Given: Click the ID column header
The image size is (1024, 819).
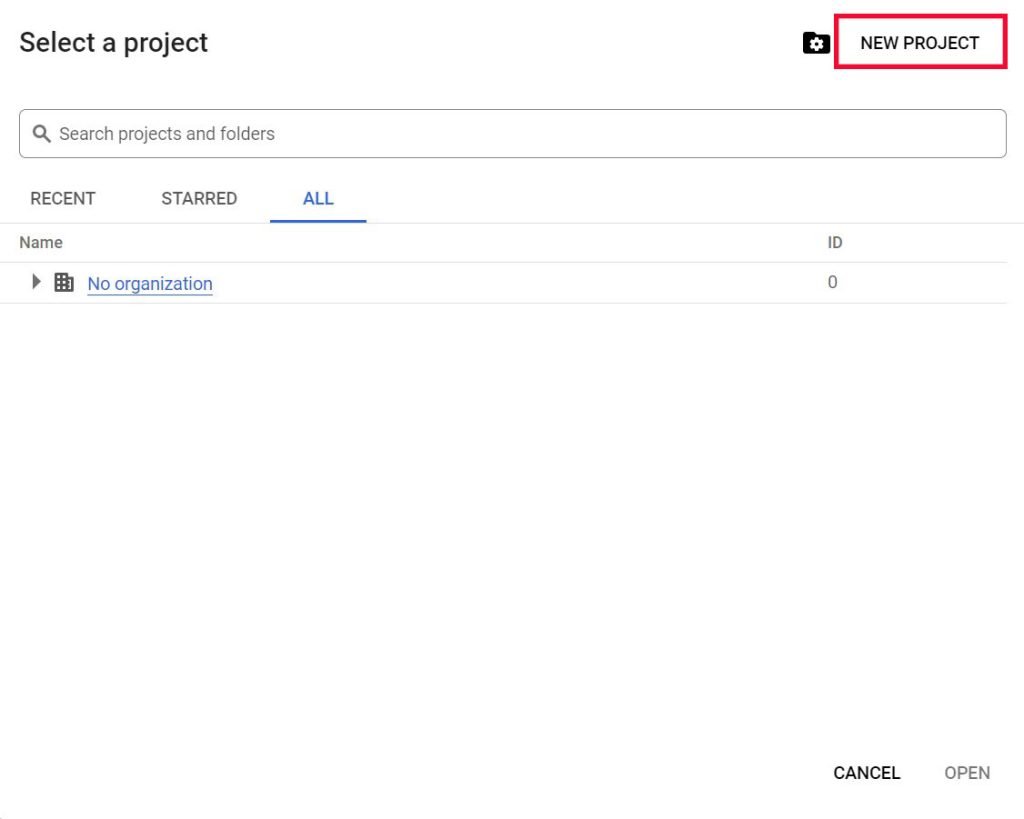Looking at the screenshot, I should click(835, 242).
